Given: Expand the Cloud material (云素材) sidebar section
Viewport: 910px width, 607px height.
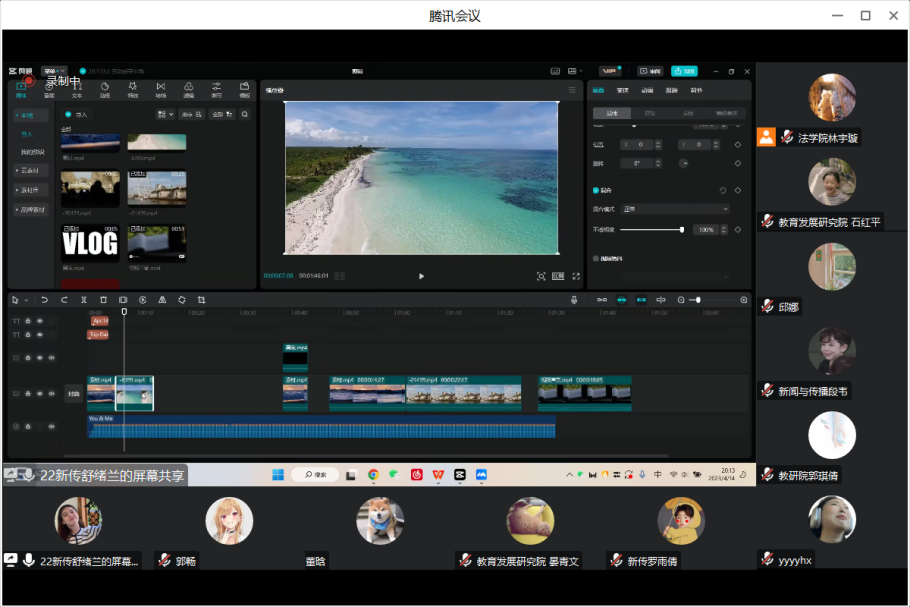Looking at the screenshot, I should [30, 171].
